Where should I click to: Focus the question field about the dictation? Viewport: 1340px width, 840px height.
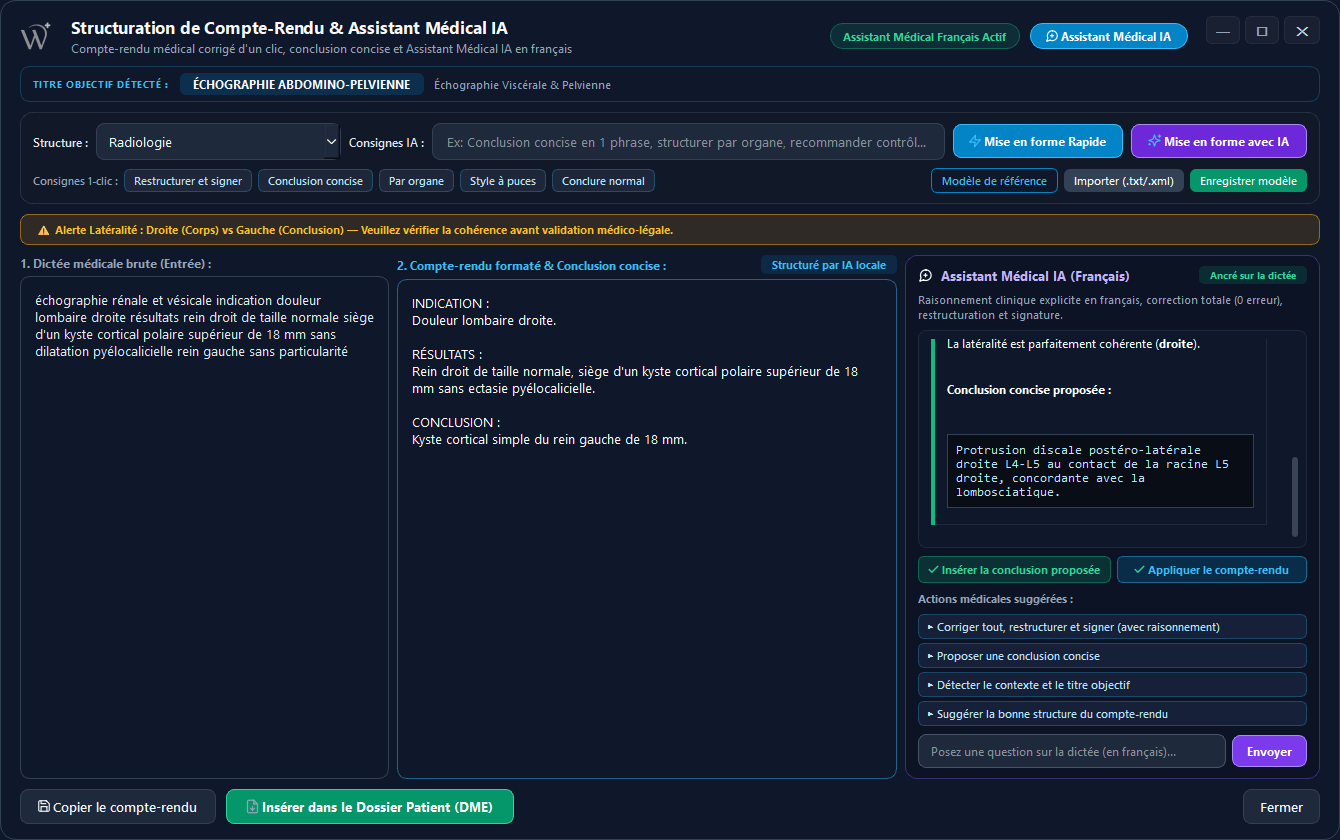pos(1072,751)
